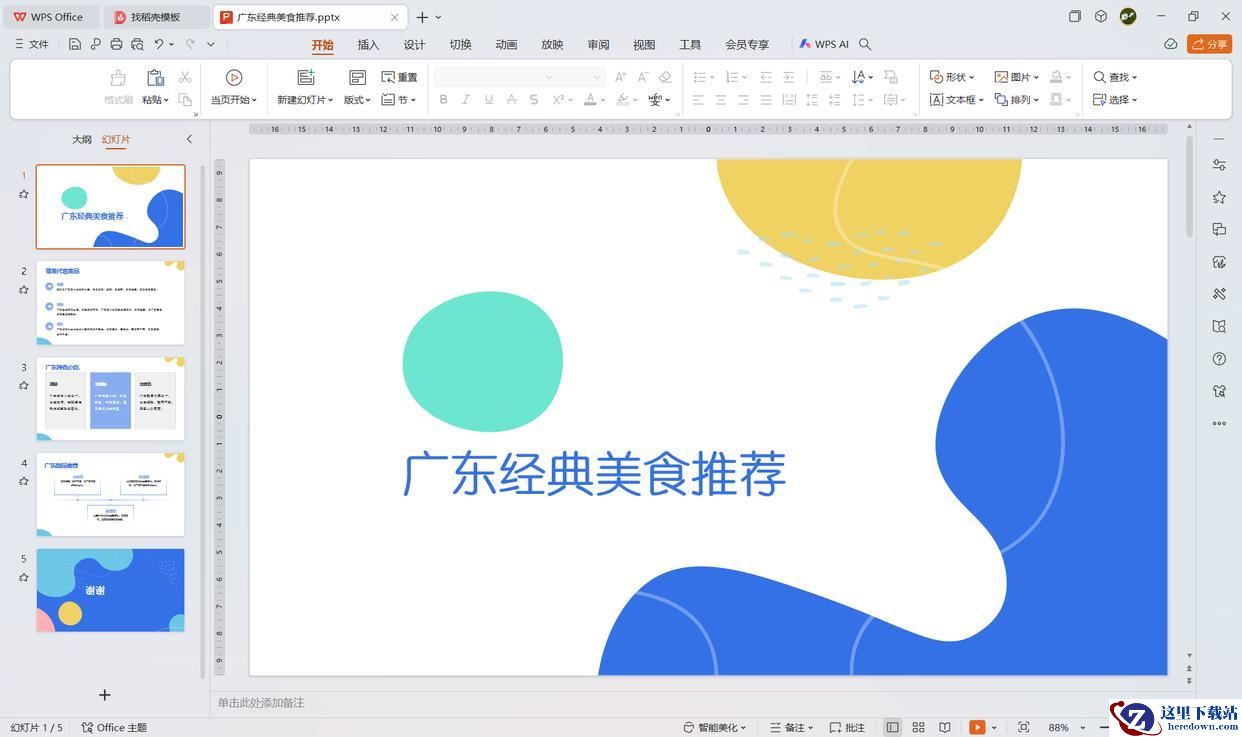
Task: Open the Find (查找) dropdown
Action: pyautogui.click(x=1115, y=77)
